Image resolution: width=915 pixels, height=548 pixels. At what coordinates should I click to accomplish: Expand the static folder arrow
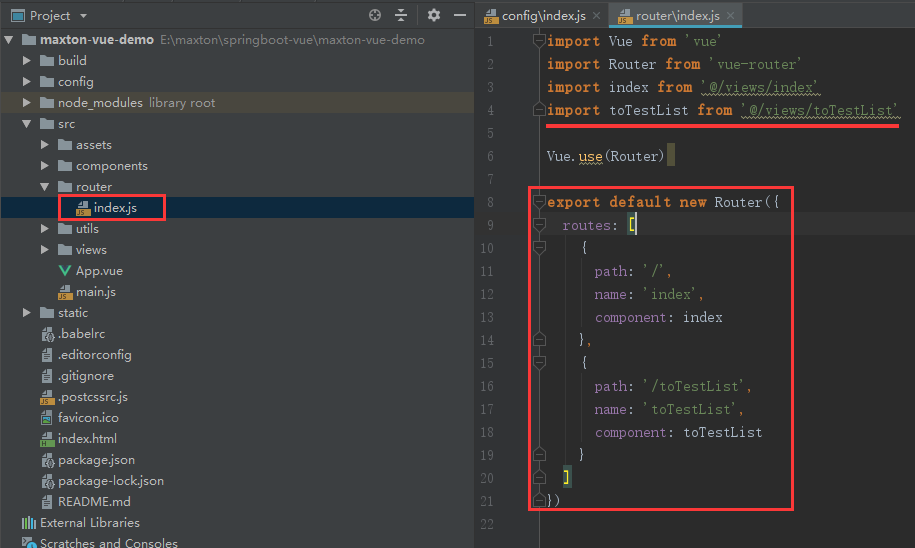click(x=27, y=313)
